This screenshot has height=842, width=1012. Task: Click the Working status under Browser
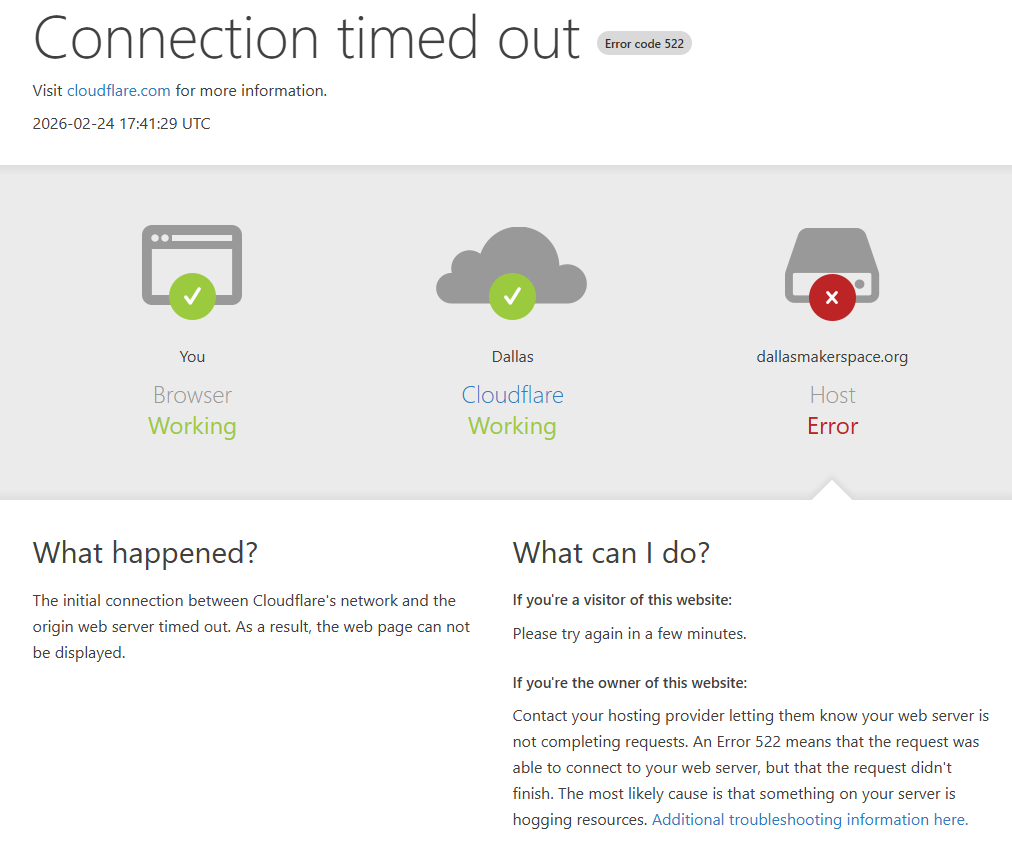point(192,426)
